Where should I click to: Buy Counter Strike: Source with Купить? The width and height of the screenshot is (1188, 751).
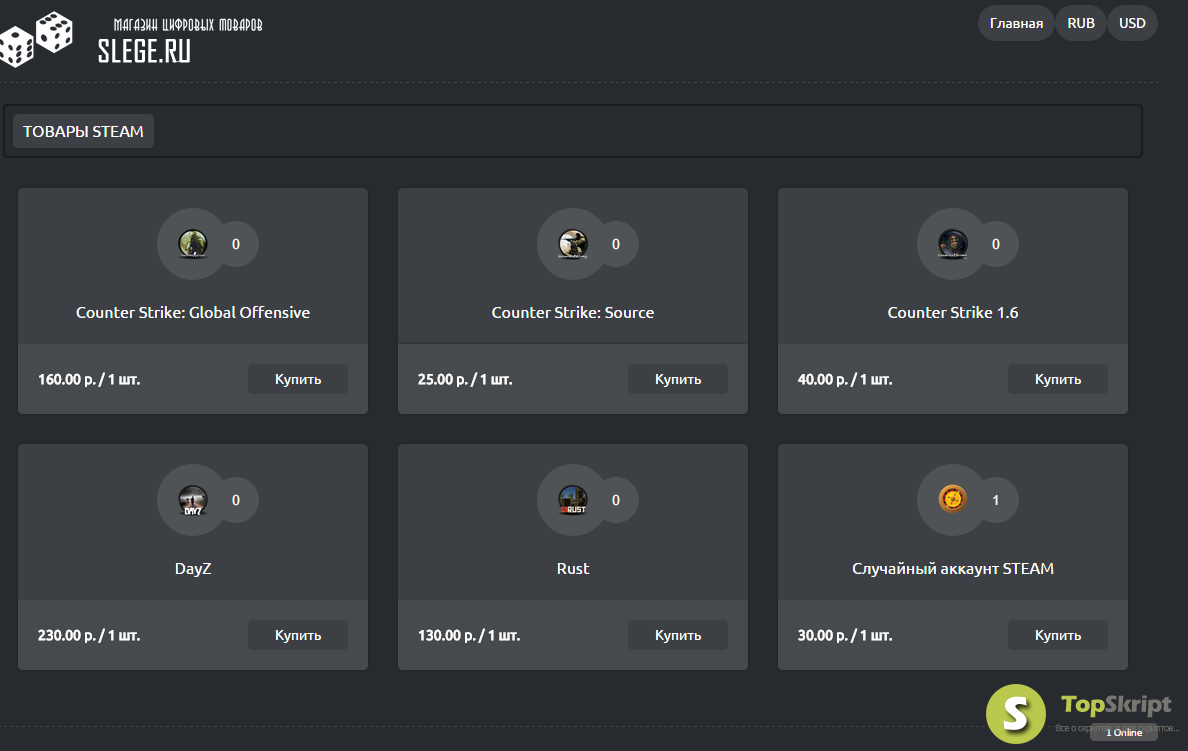click(677, 379)
